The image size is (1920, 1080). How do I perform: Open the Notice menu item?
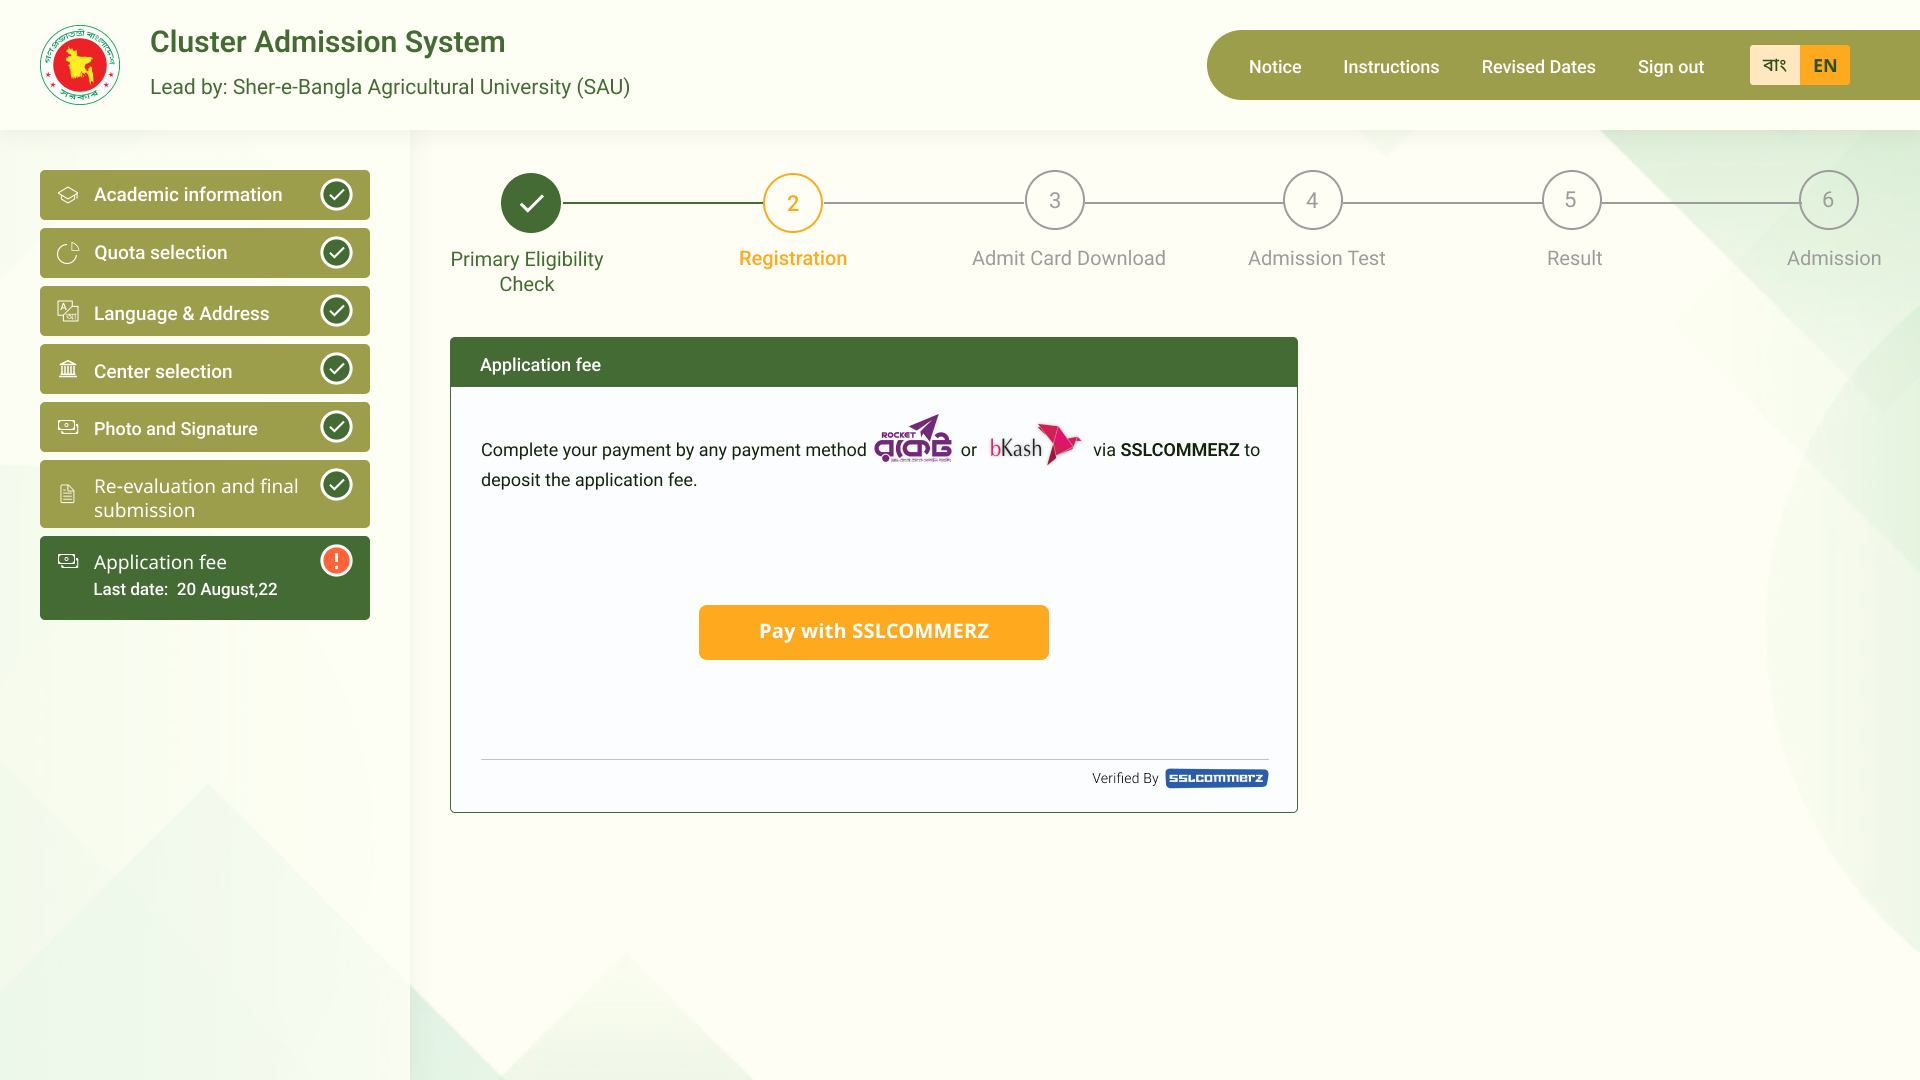[x=1274, y=67]
